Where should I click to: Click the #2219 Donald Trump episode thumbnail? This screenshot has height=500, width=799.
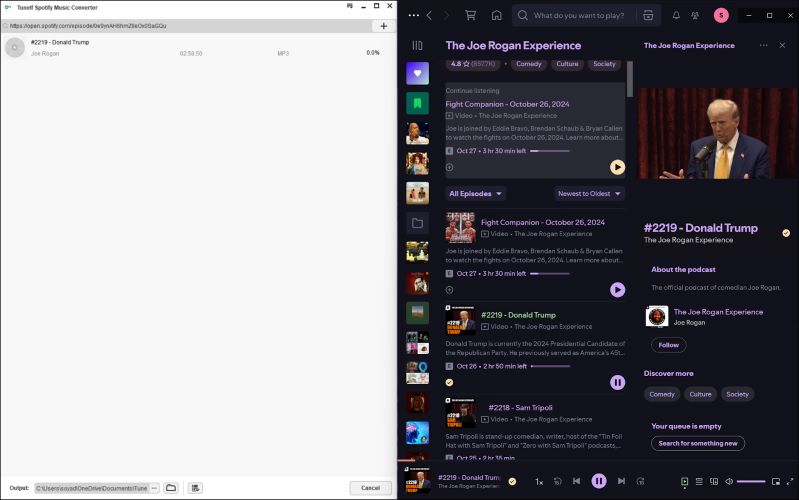pyautogui.click(x=461, y=320)
